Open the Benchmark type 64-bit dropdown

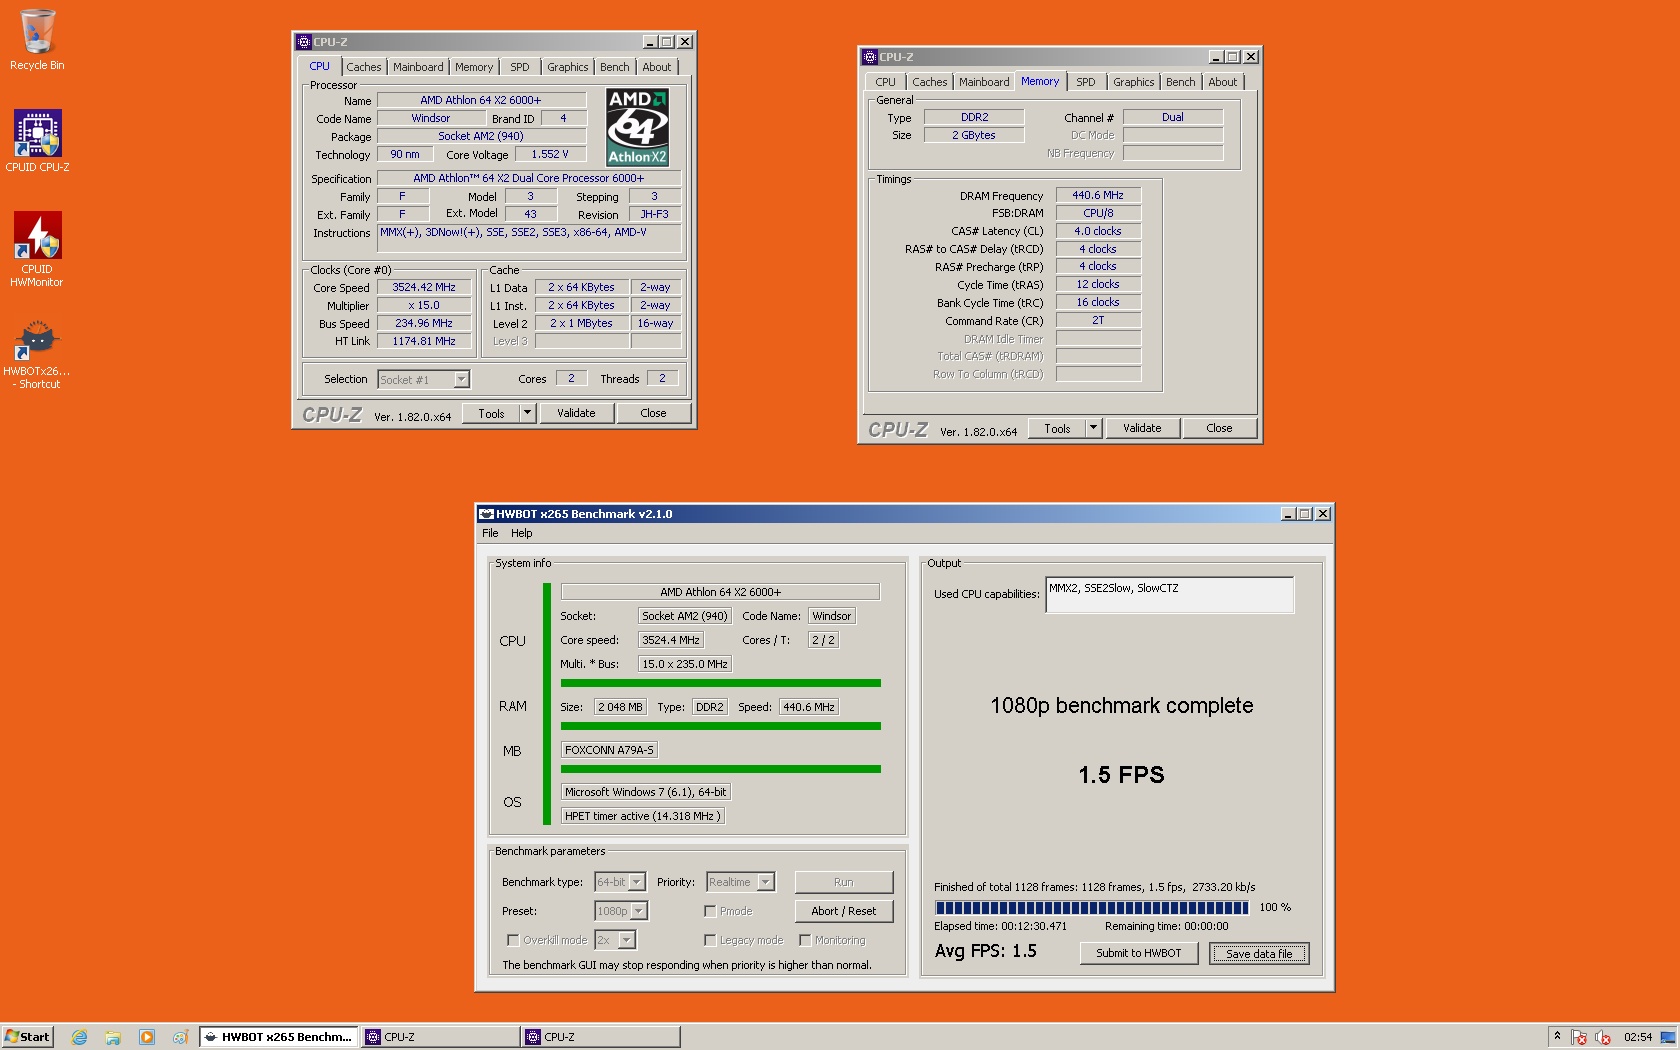click(x=620, y=882)
